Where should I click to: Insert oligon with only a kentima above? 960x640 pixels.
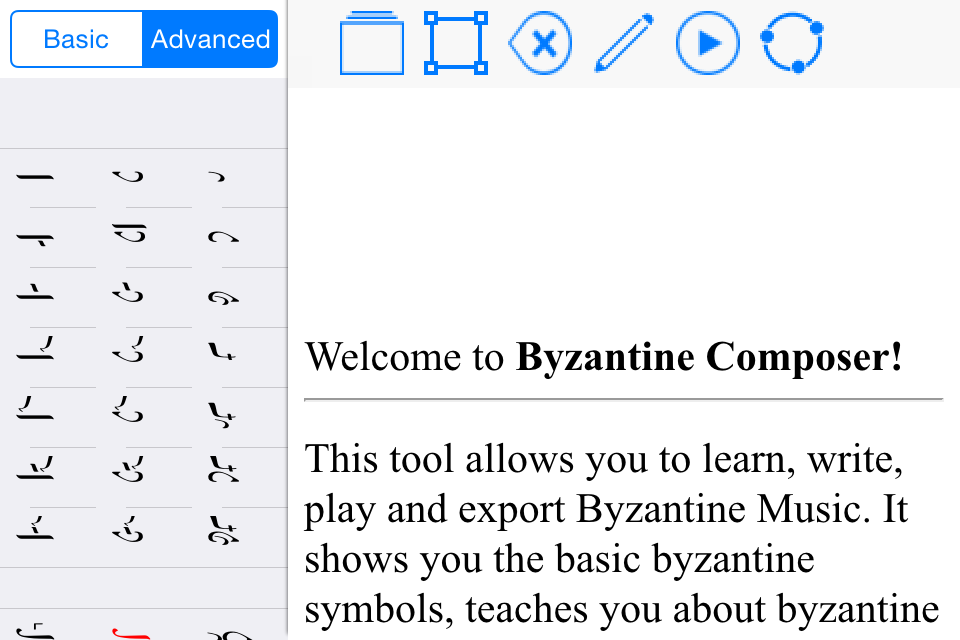pos(35,292)
